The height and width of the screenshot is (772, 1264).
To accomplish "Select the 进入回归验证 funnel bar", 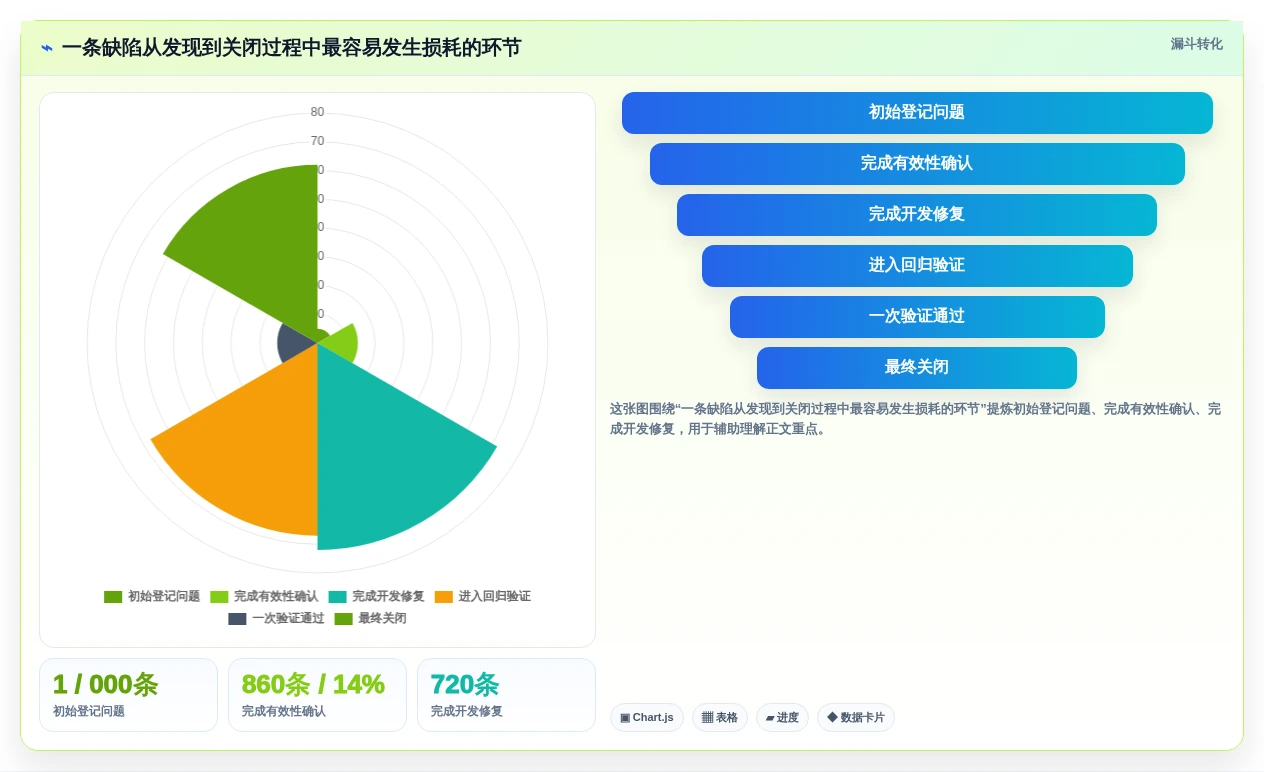I will [x=917, y=266].
